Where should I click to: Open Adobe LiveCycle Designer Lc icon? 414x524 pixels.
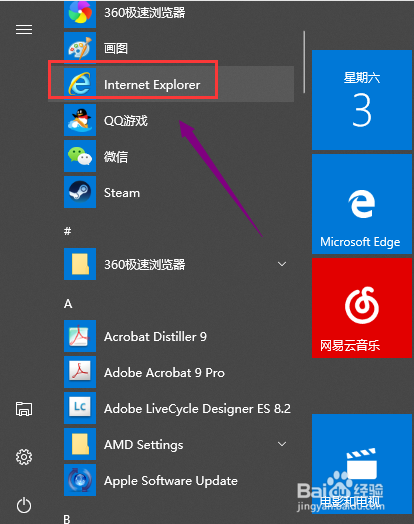point(80,408)
